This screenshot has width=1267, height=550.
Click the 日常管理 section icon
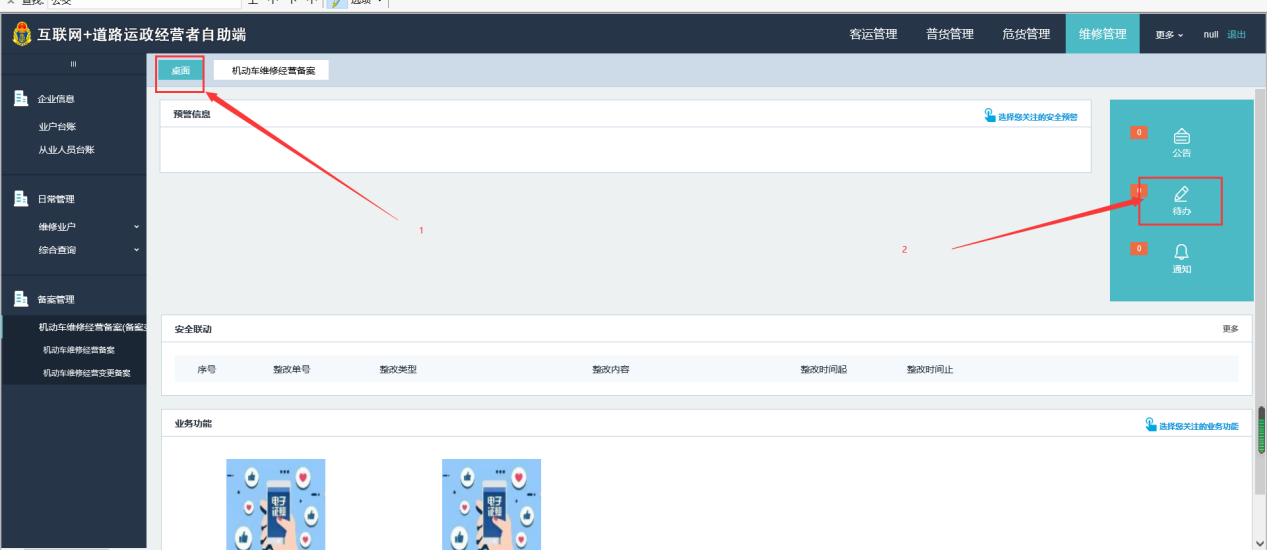[20, 198]
